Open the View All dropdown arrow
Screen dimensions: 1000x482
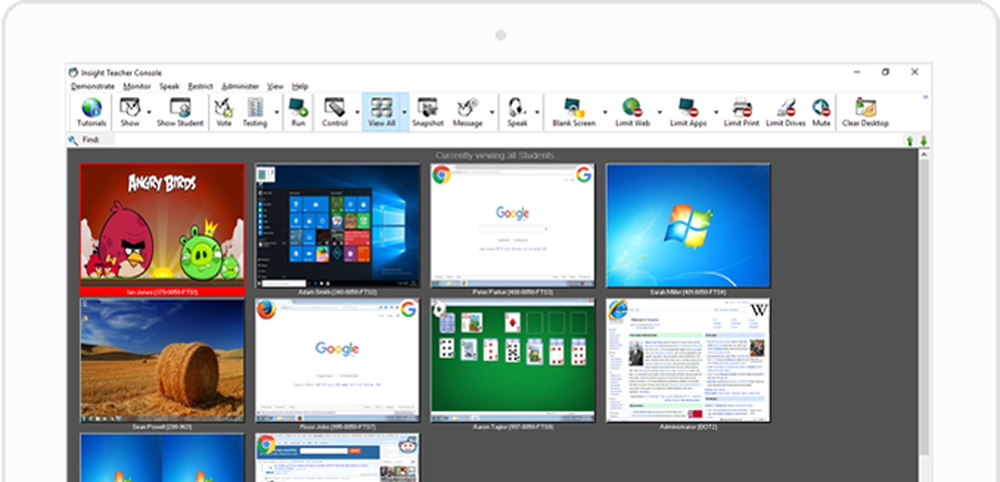click(x=404, y=112)
